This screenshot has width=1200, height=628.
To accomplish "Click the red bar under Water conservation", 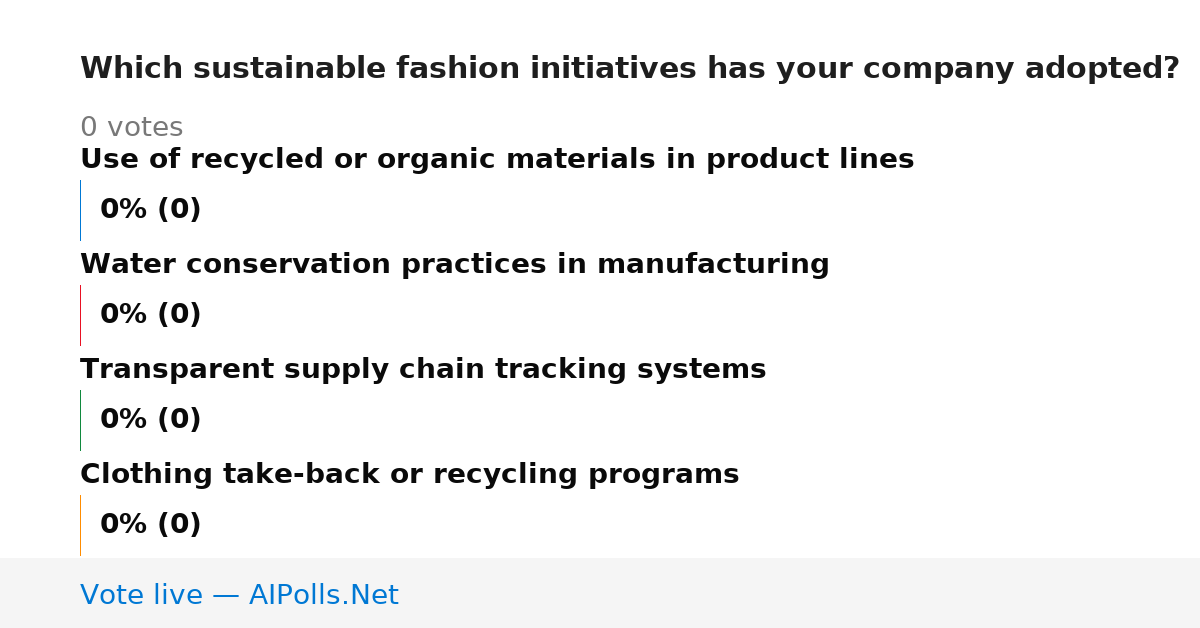I will tap(80, 315).
